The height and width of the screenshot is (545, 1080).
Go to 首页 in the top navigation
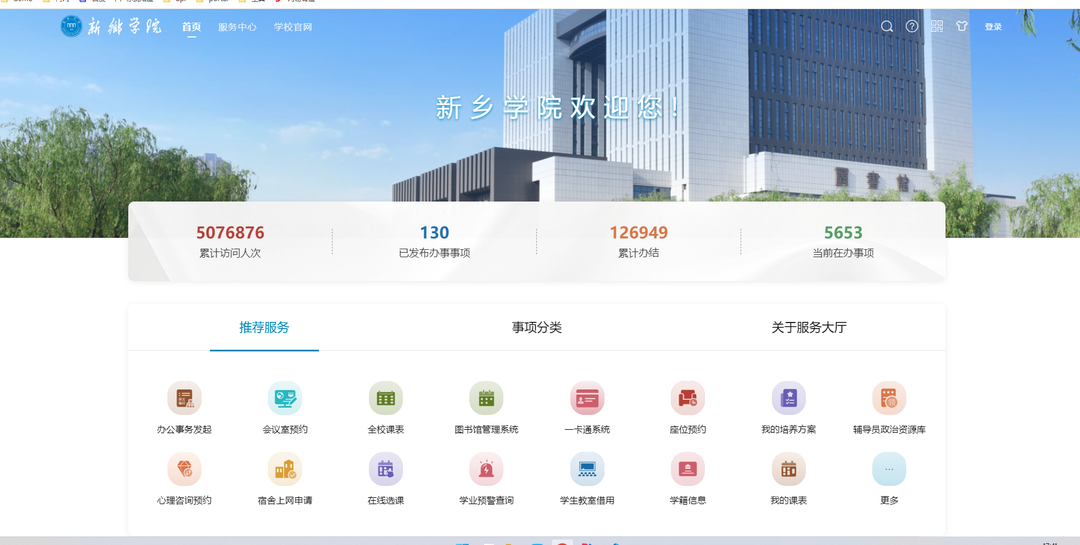191,27
